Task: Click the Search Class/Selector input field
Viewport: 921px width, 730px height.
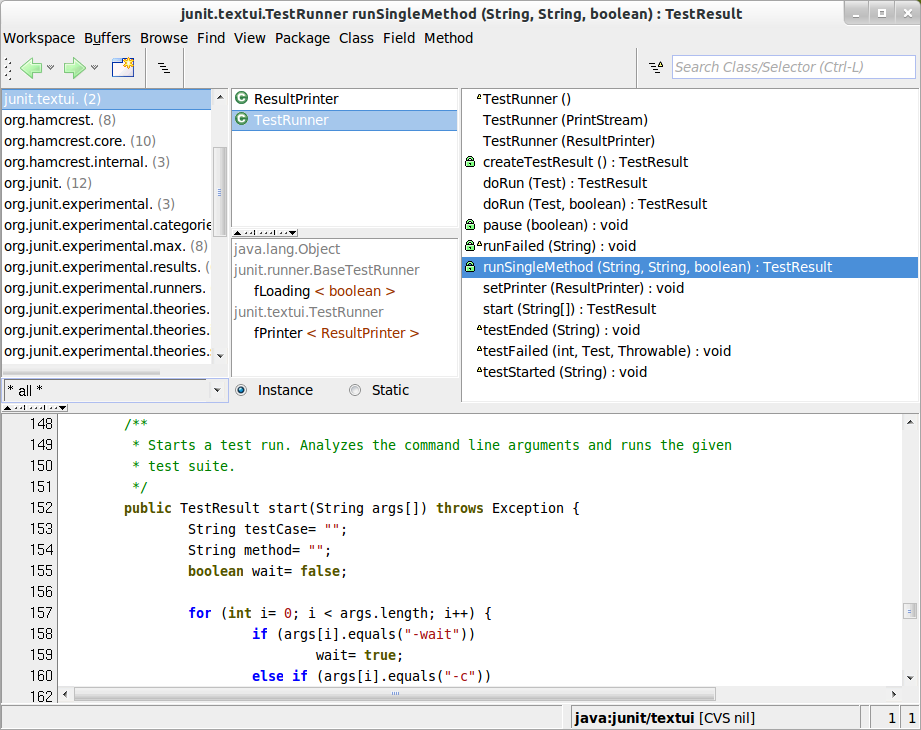Action: [792, 67]
